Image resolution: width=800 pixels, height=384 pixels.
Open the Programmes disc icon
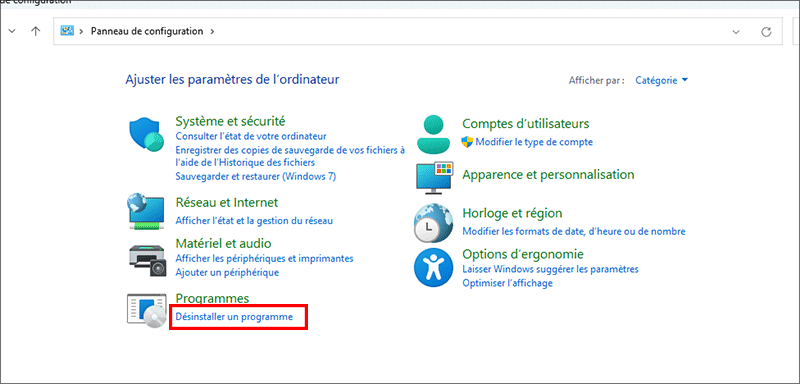(x=146, y=310)
